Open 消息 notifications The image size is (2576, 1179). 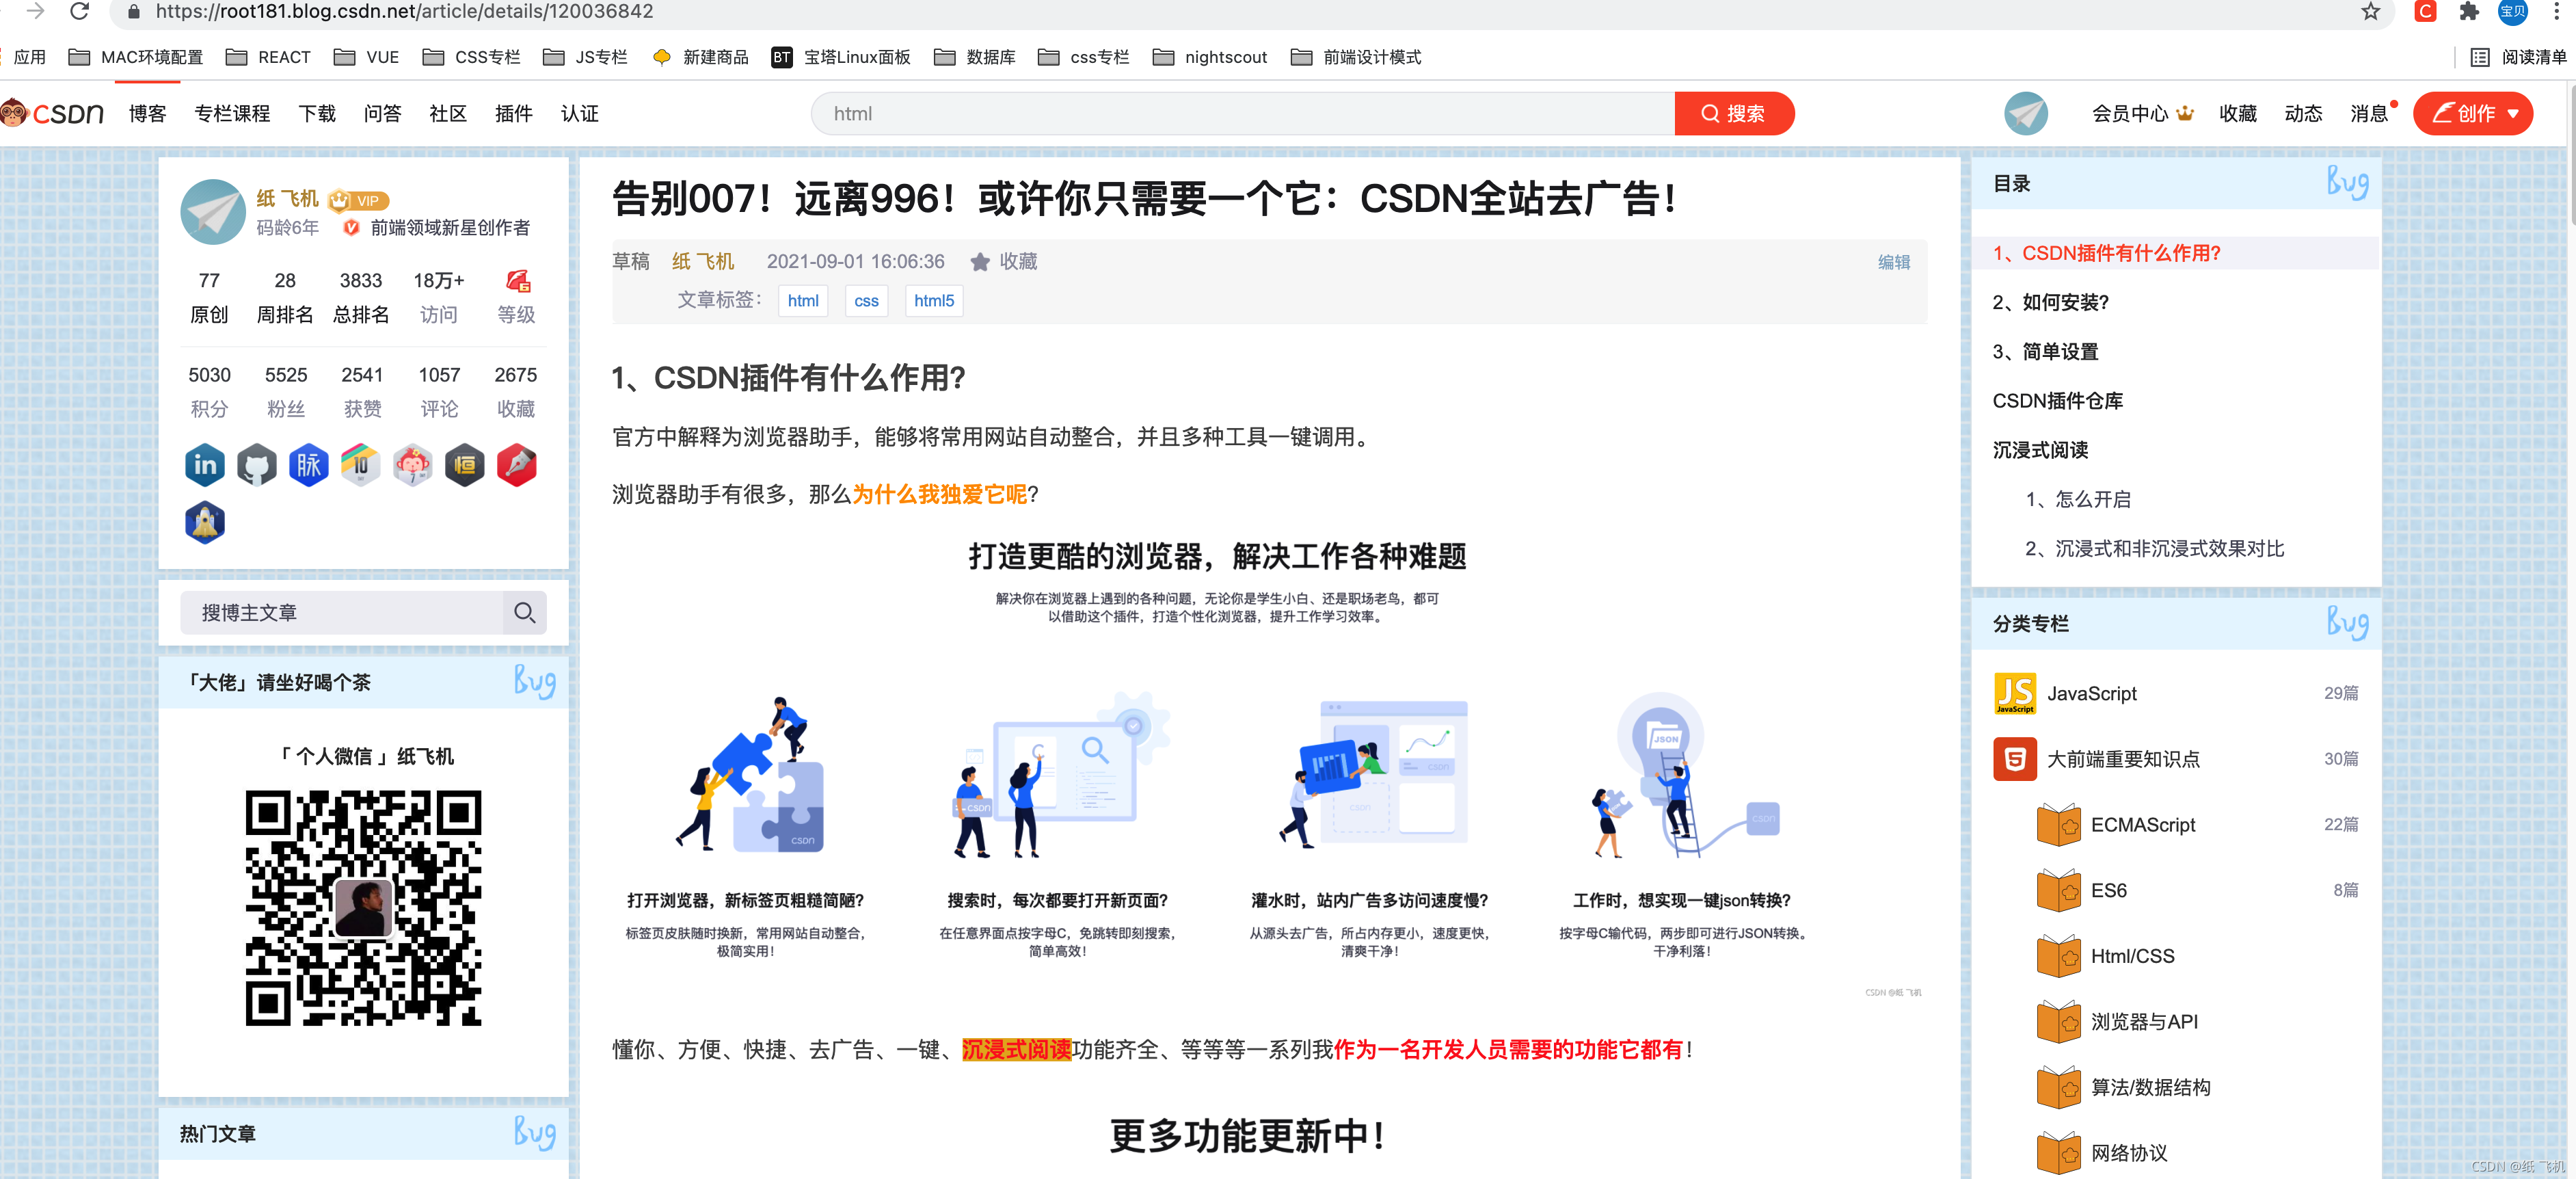[x=2370, y=114]
